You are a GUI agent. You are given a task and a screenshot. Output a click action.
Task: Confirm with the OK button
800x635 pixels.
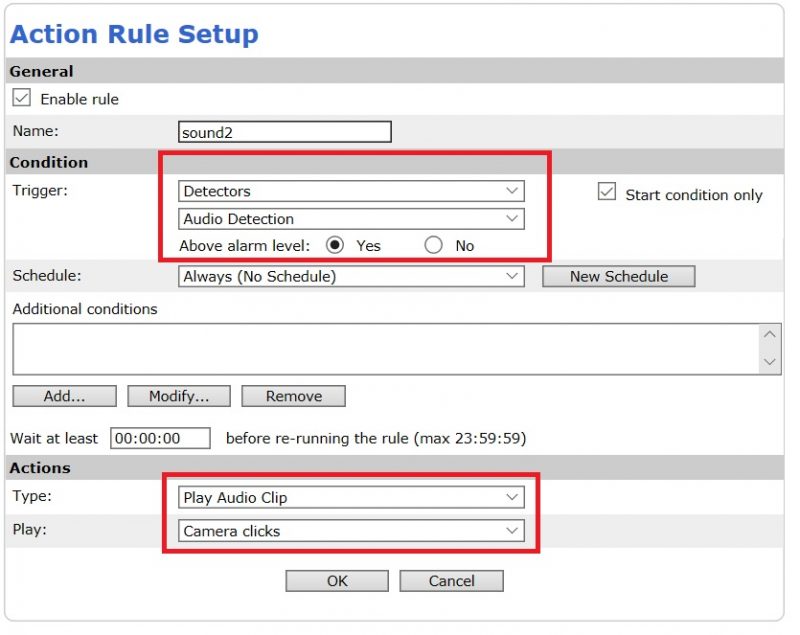[337, 581]
